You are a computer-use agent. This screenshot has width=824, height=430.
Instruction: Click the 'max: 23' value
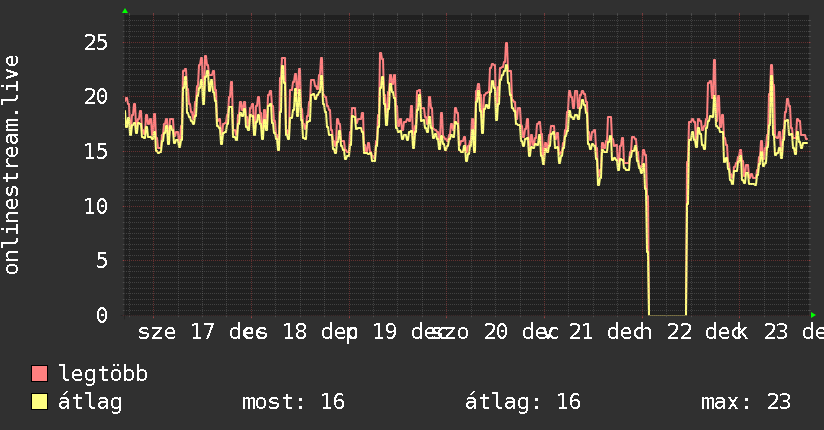pos(746,402)
